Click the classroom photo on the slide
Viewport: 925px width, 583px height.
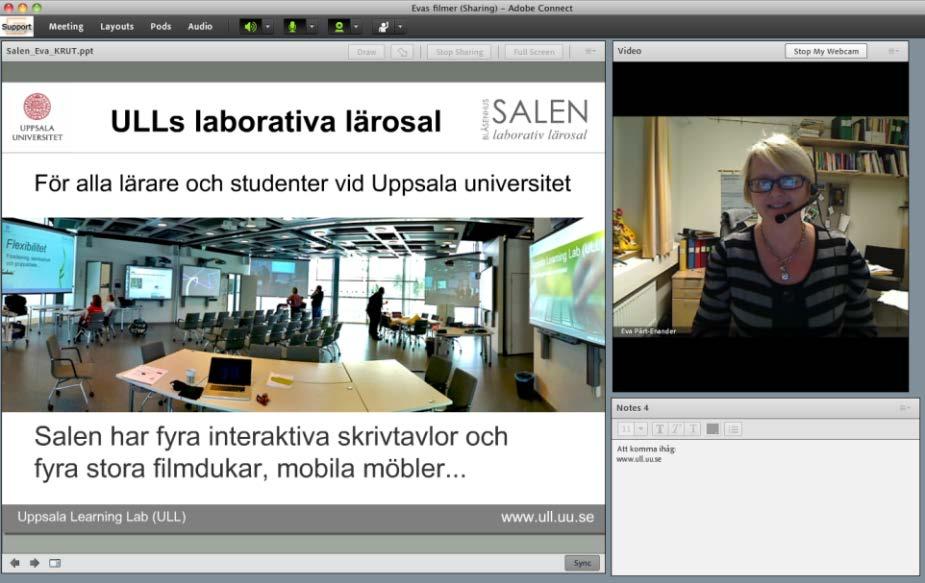tap(303, 315)
